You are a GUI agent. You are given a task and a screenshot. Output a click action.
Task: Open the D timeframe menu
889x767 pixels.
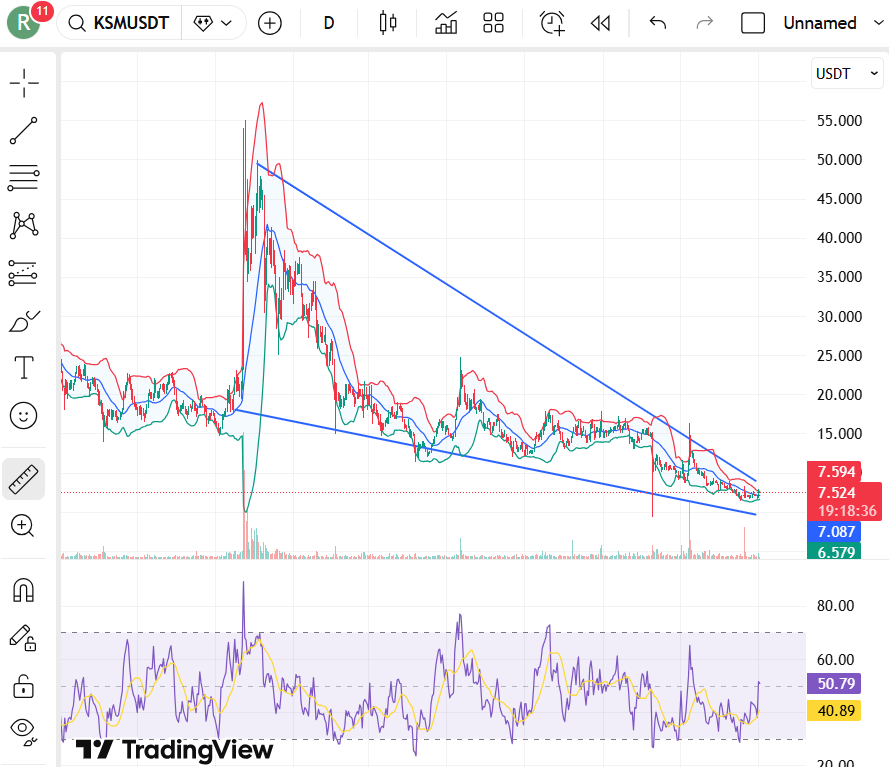(328, 22)
